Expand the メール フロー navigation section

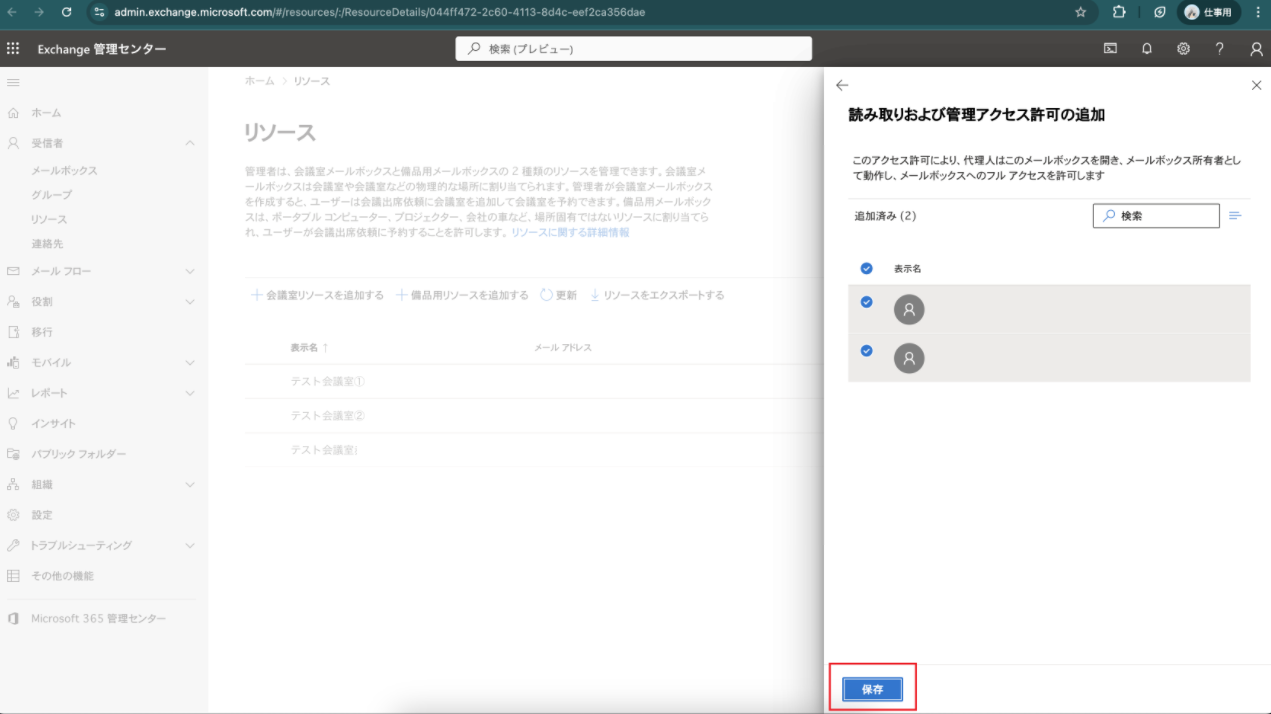(x=190, y=271)
